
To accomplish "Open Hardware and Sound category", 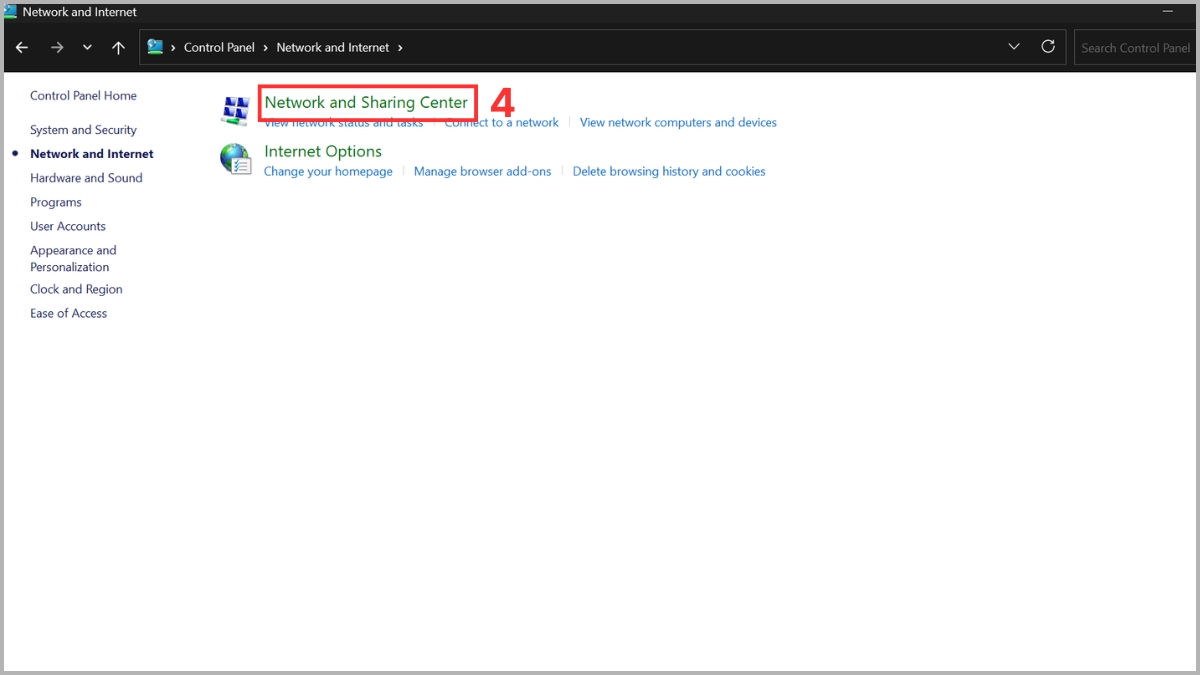I will pos(86,178).
